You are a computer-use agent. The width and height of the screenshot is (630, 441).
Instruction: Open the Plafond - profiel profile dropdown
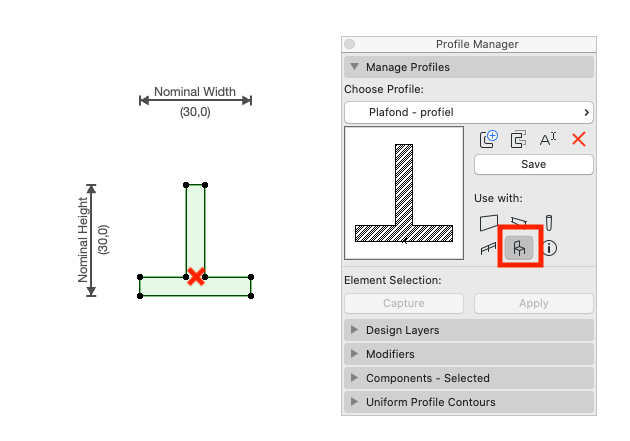tap(468, 112)
